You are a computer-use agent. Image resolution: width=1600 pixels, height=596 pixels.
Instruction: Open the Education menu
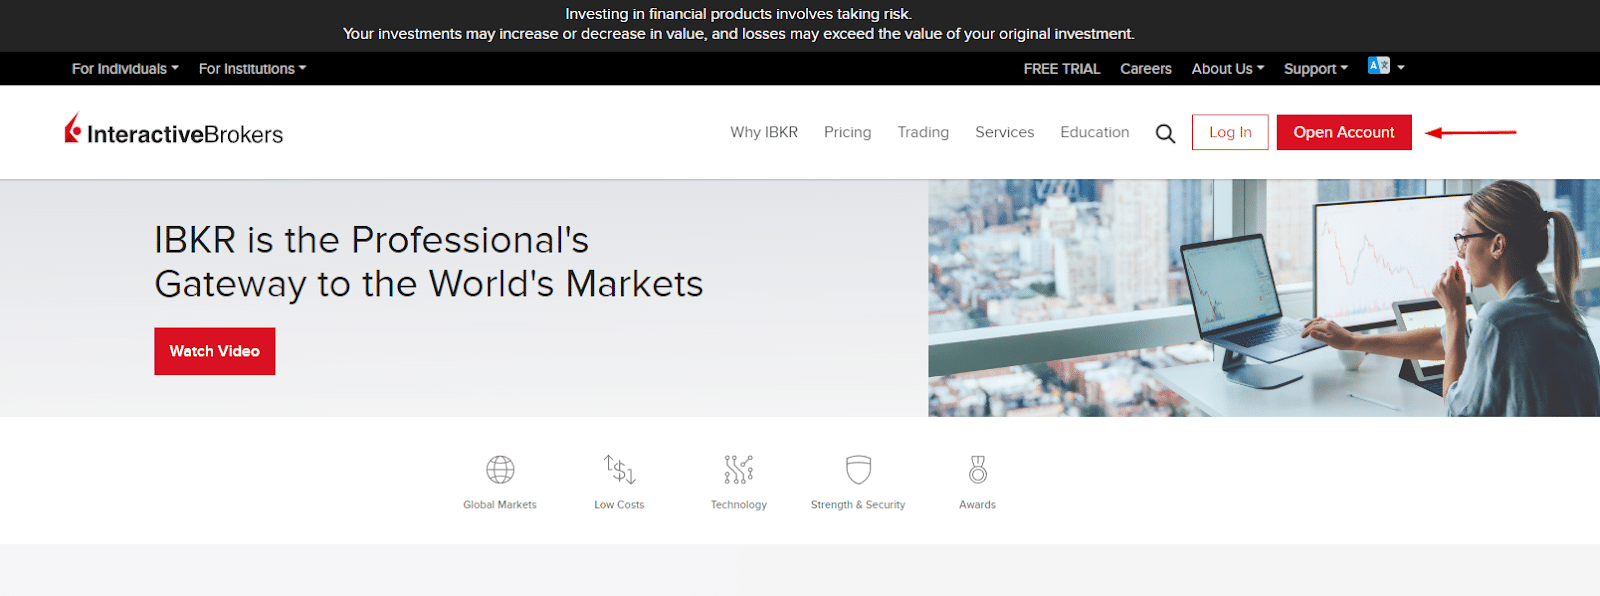coord(1094,132)
